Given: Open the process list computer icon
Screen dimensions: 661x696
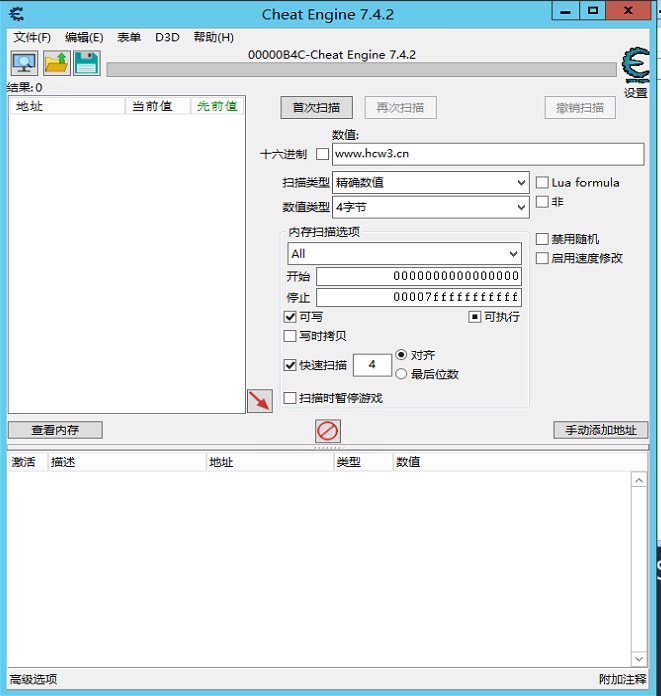Looking at the screenshot, I should pyautogui.click(x=24, y=63).
